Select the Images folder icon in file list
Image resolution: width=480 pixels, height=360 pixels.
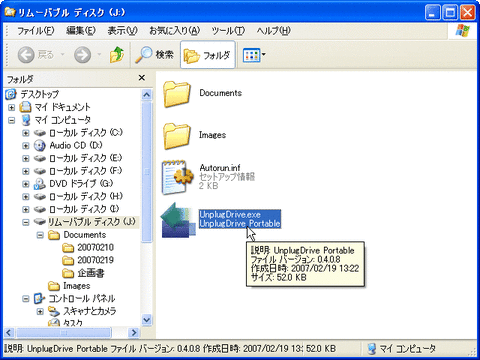pyautogui.click(x=177, y=136)
